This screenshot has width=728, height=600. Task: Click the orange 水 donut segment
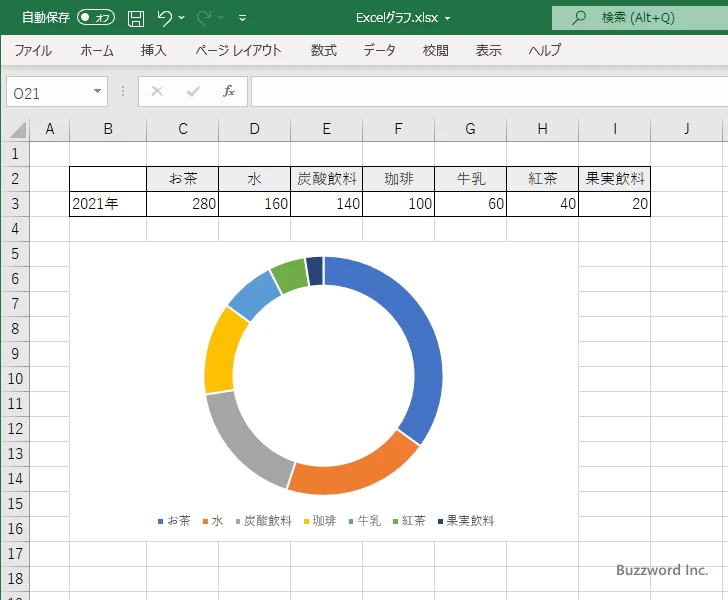[358, 473]
